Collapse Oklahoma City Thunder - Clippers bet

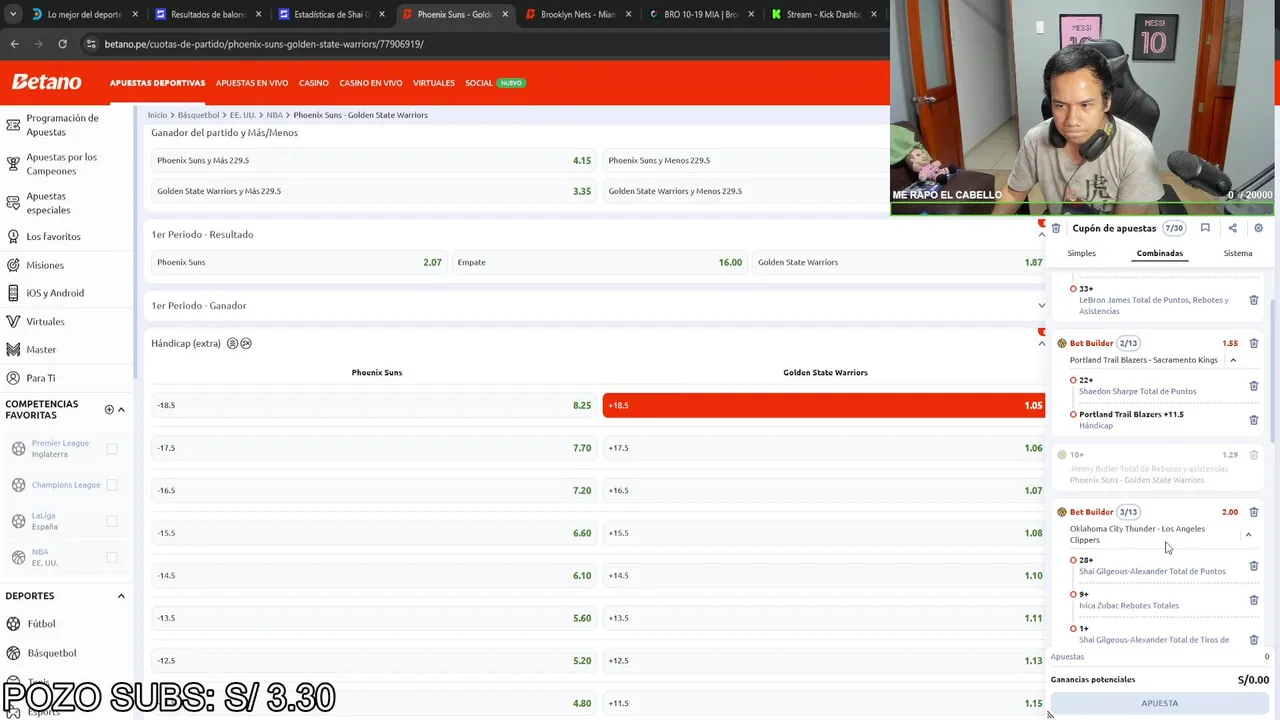[x=1248, y=535]
